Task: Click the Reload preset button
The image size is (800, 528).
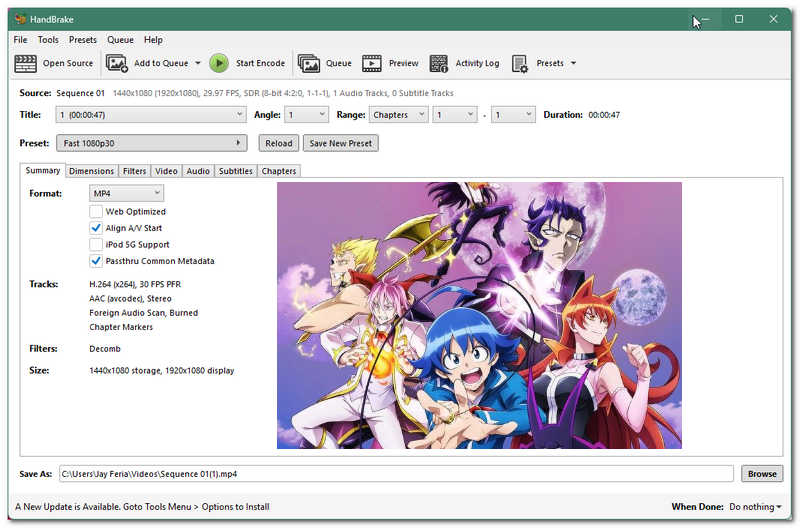Action: 279,143
